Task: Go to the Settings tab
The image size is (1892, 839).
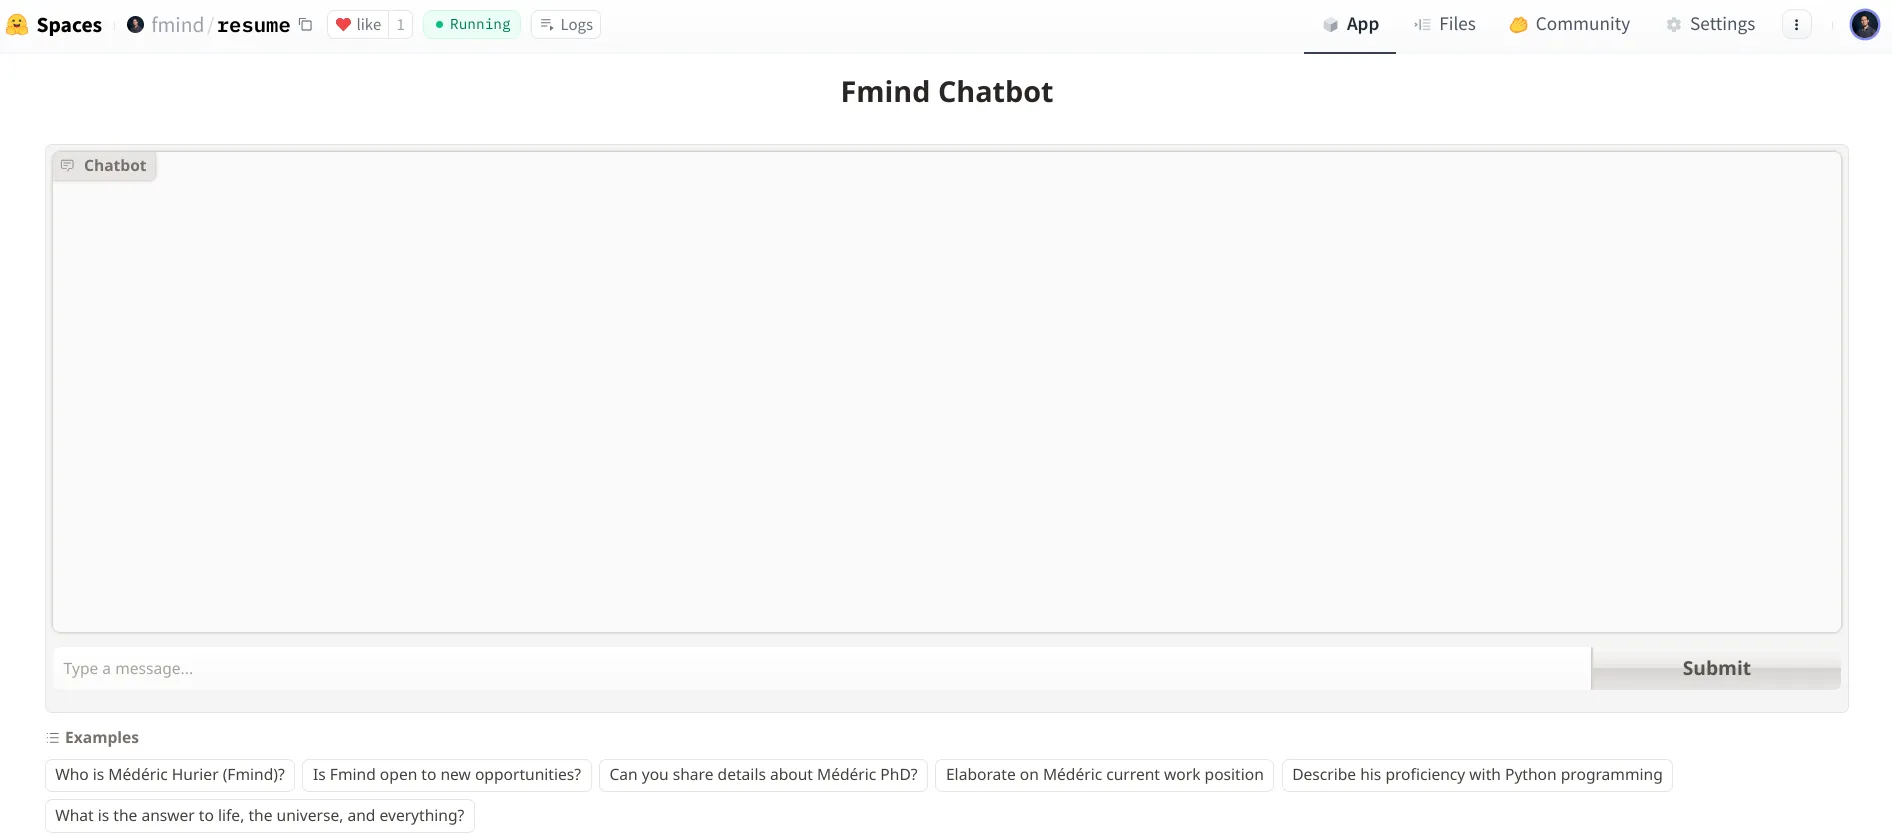Action: coord(1711,25)
